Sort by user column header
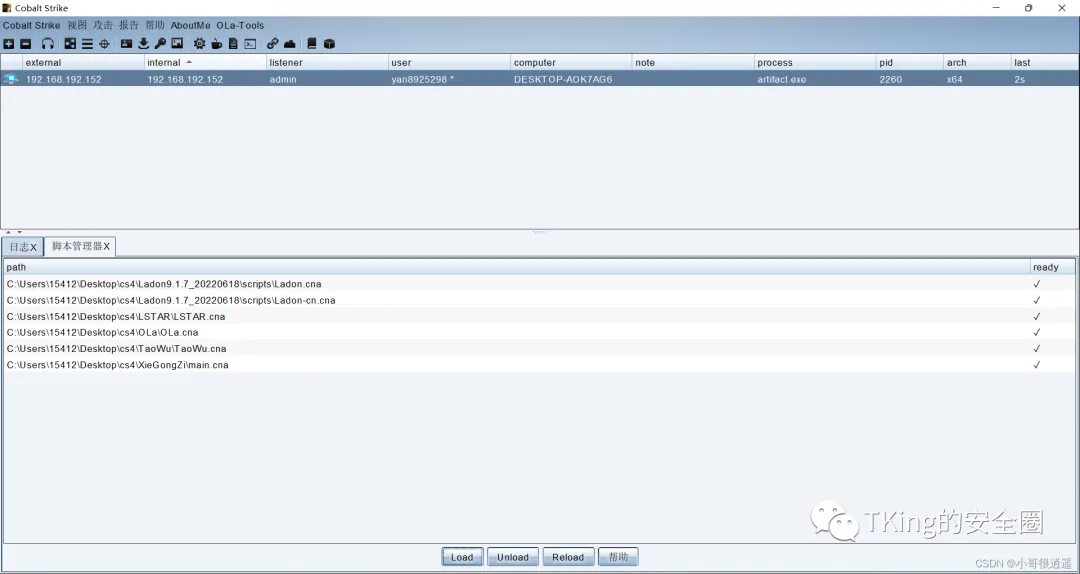This screenshot has width=1080, height=574. click(x=449, y=63)
